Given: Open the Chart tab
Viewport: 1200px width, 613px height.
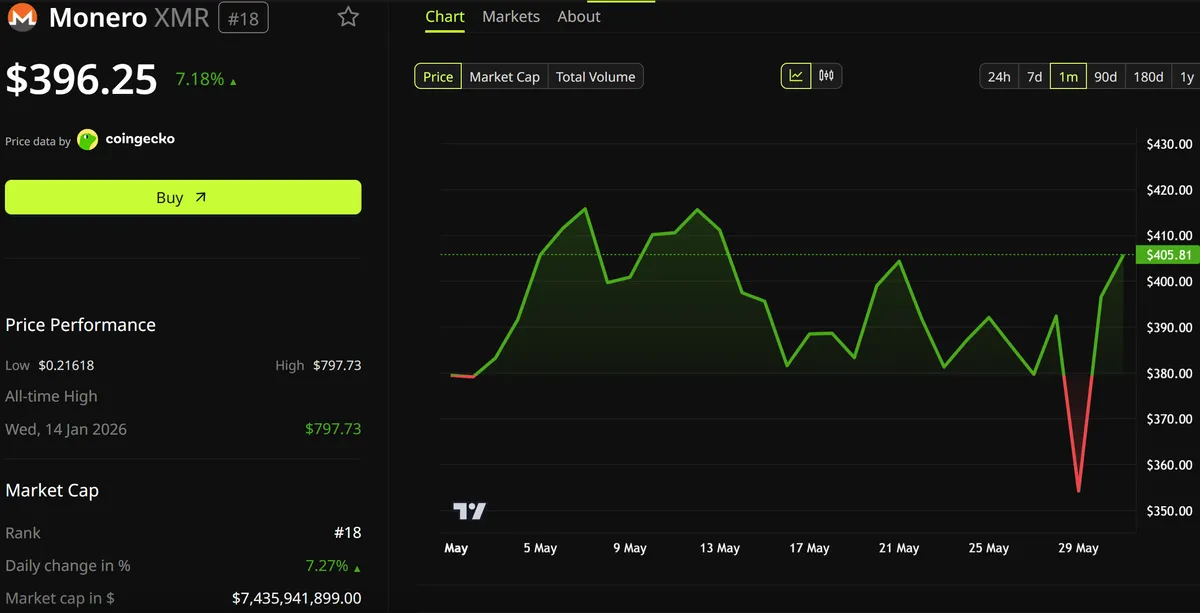Looking at the screenshot, I should click(x=445, y=17).
